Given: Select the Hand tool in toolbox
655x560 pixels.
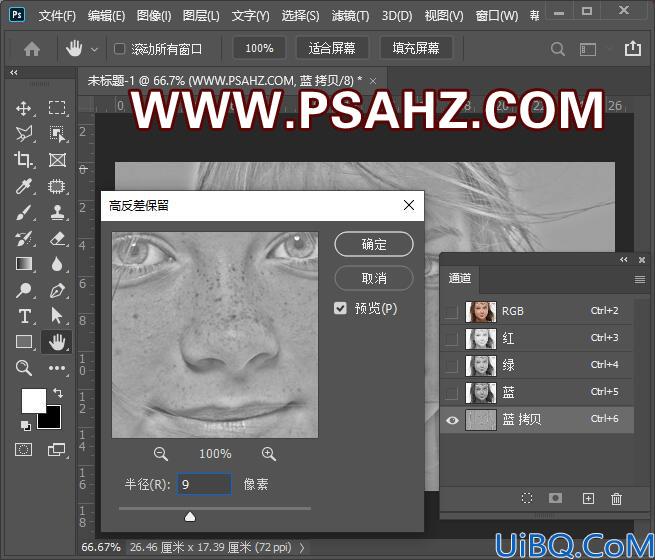Looking at the screenshot, I should click(x=57, y=342).
